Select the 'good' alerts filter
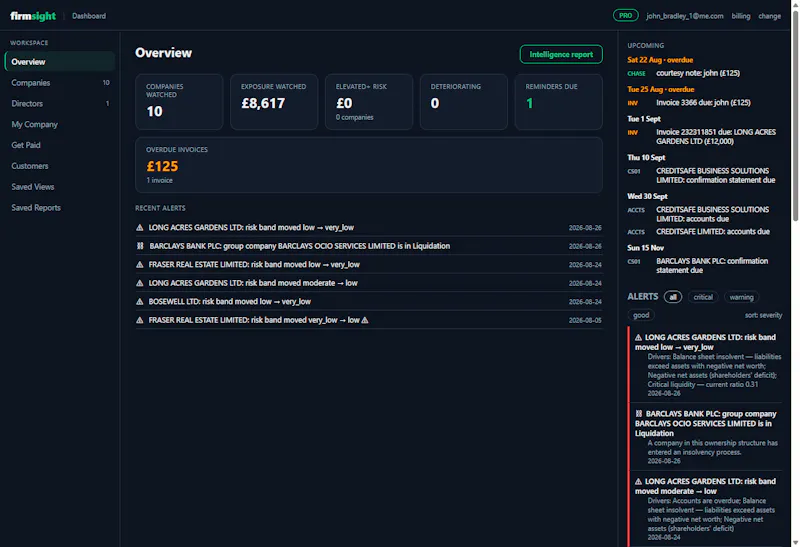 (x=641, y=315)
